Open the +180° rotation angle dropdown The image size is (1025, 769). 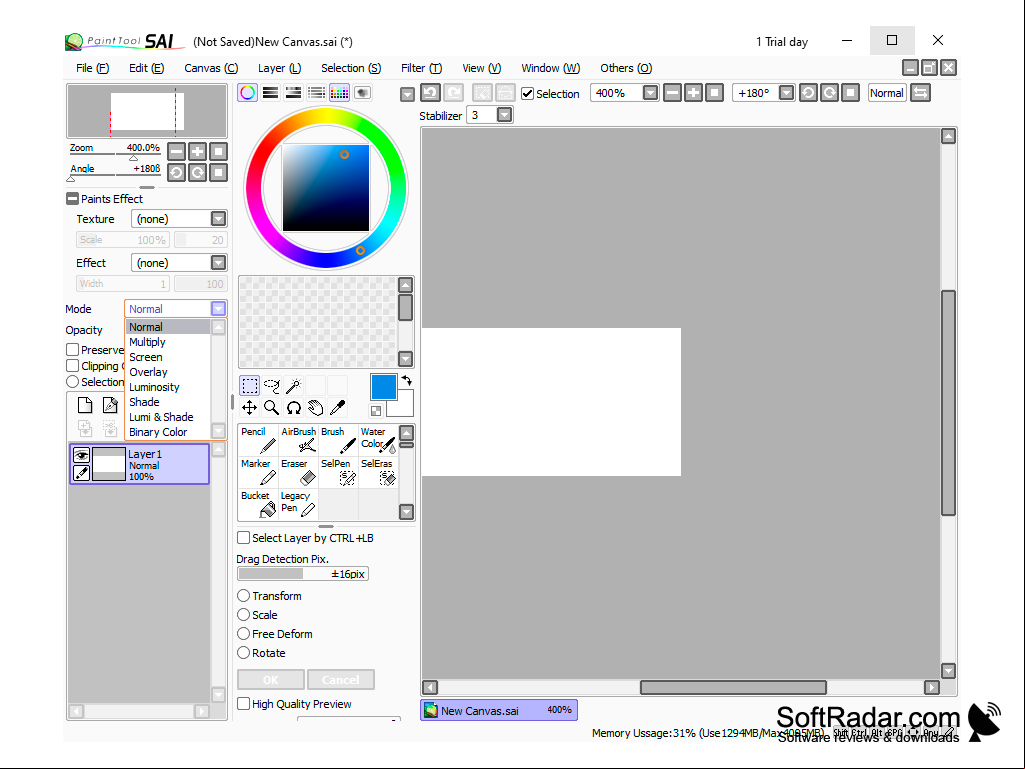[x=786, y=93]
